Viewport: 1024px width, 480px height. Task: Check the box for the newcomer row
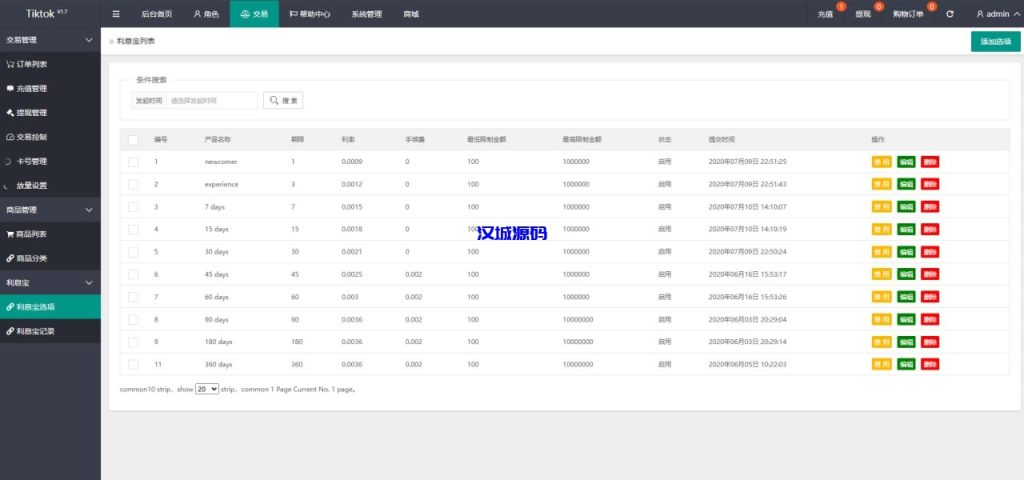(133, 162)
